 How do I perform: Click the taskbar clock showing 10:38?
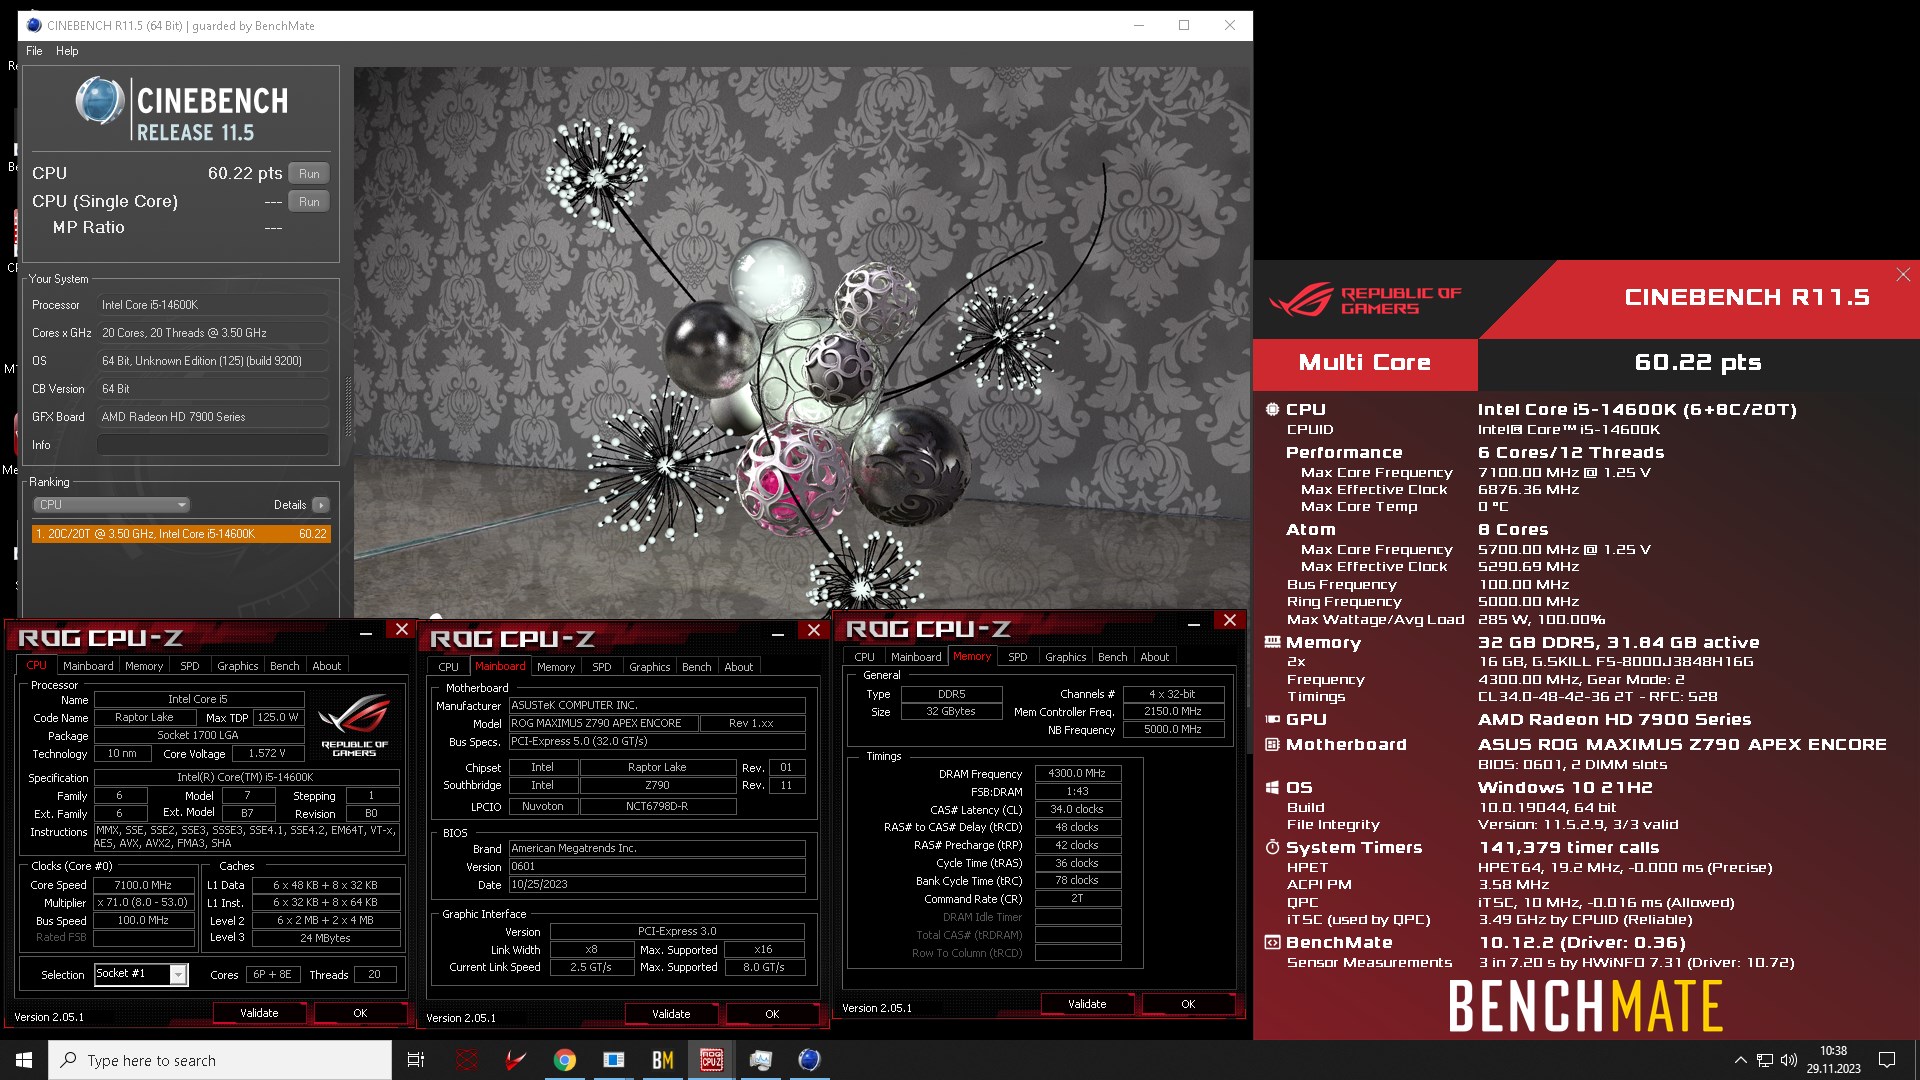1833,1060
